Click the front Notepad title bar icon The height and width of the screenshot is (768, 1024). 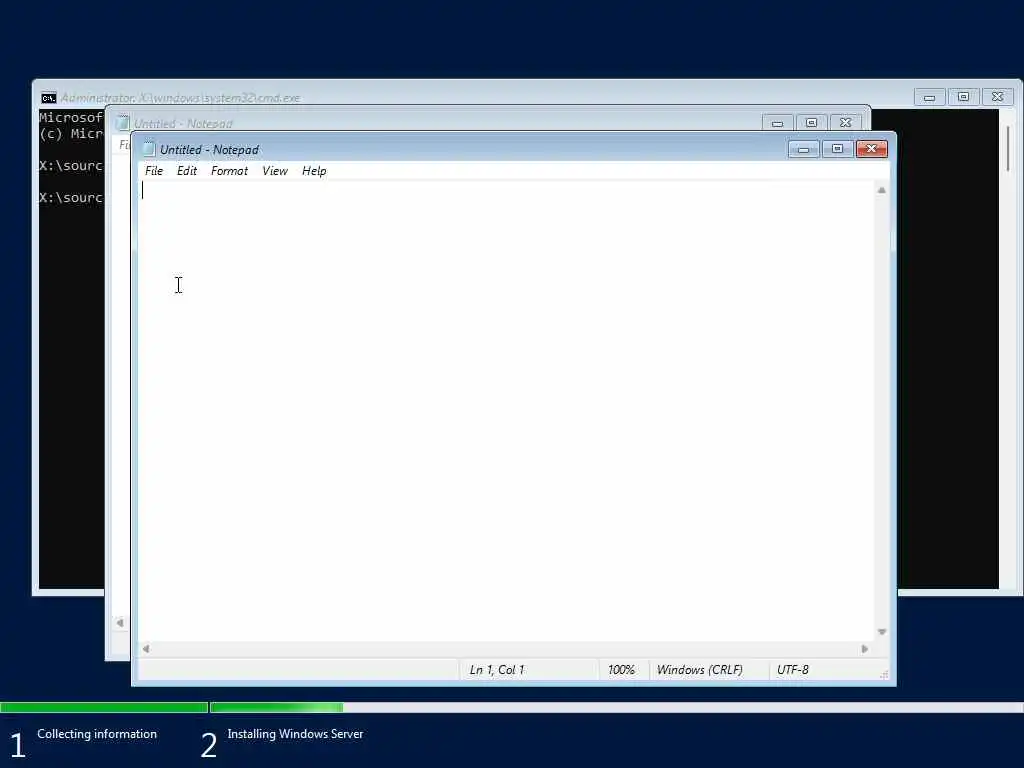coord(149,149)
